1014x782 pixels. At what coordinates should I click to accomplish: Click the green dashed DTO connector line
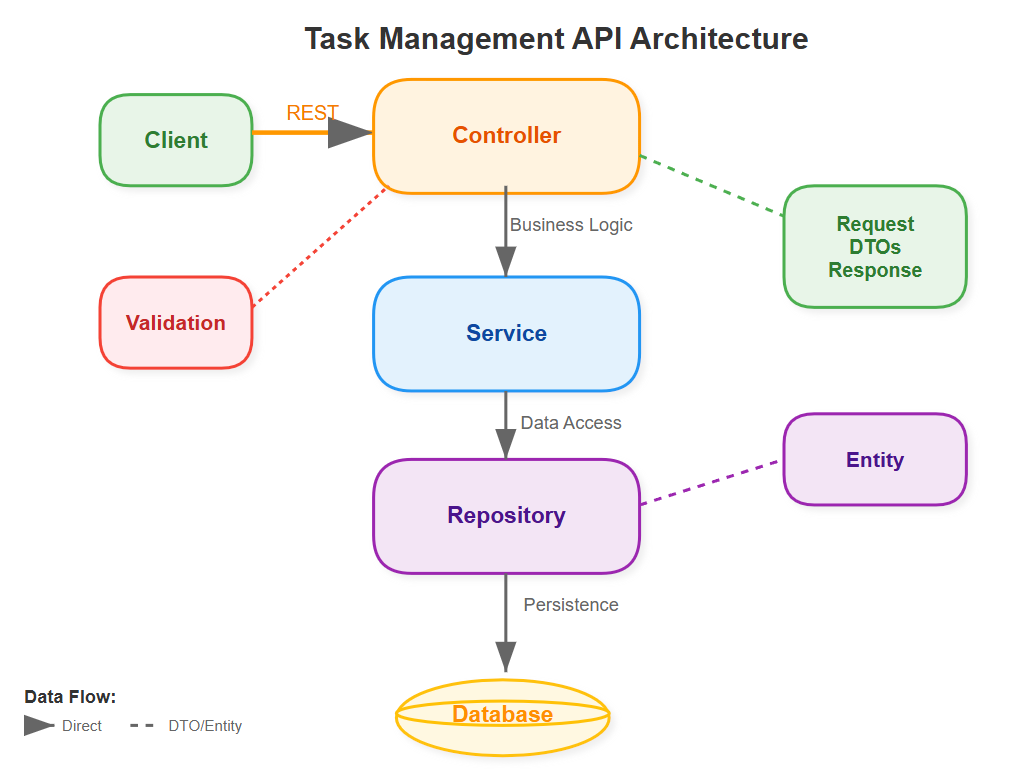click(711, 186)
